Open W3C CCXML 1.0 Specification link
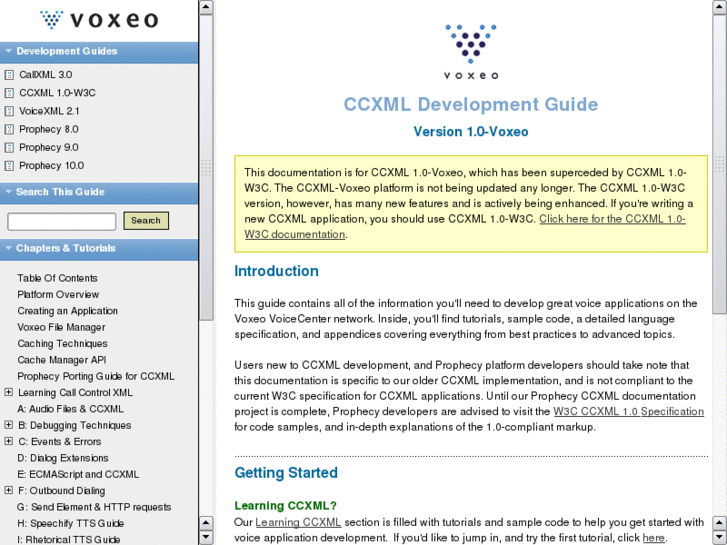727x545 pixels. tap(629, 411)
